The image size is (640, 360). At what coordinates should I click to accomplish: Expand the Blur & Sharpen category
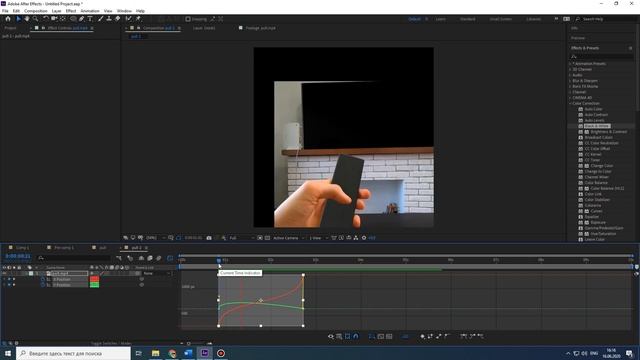click(571, 81)
